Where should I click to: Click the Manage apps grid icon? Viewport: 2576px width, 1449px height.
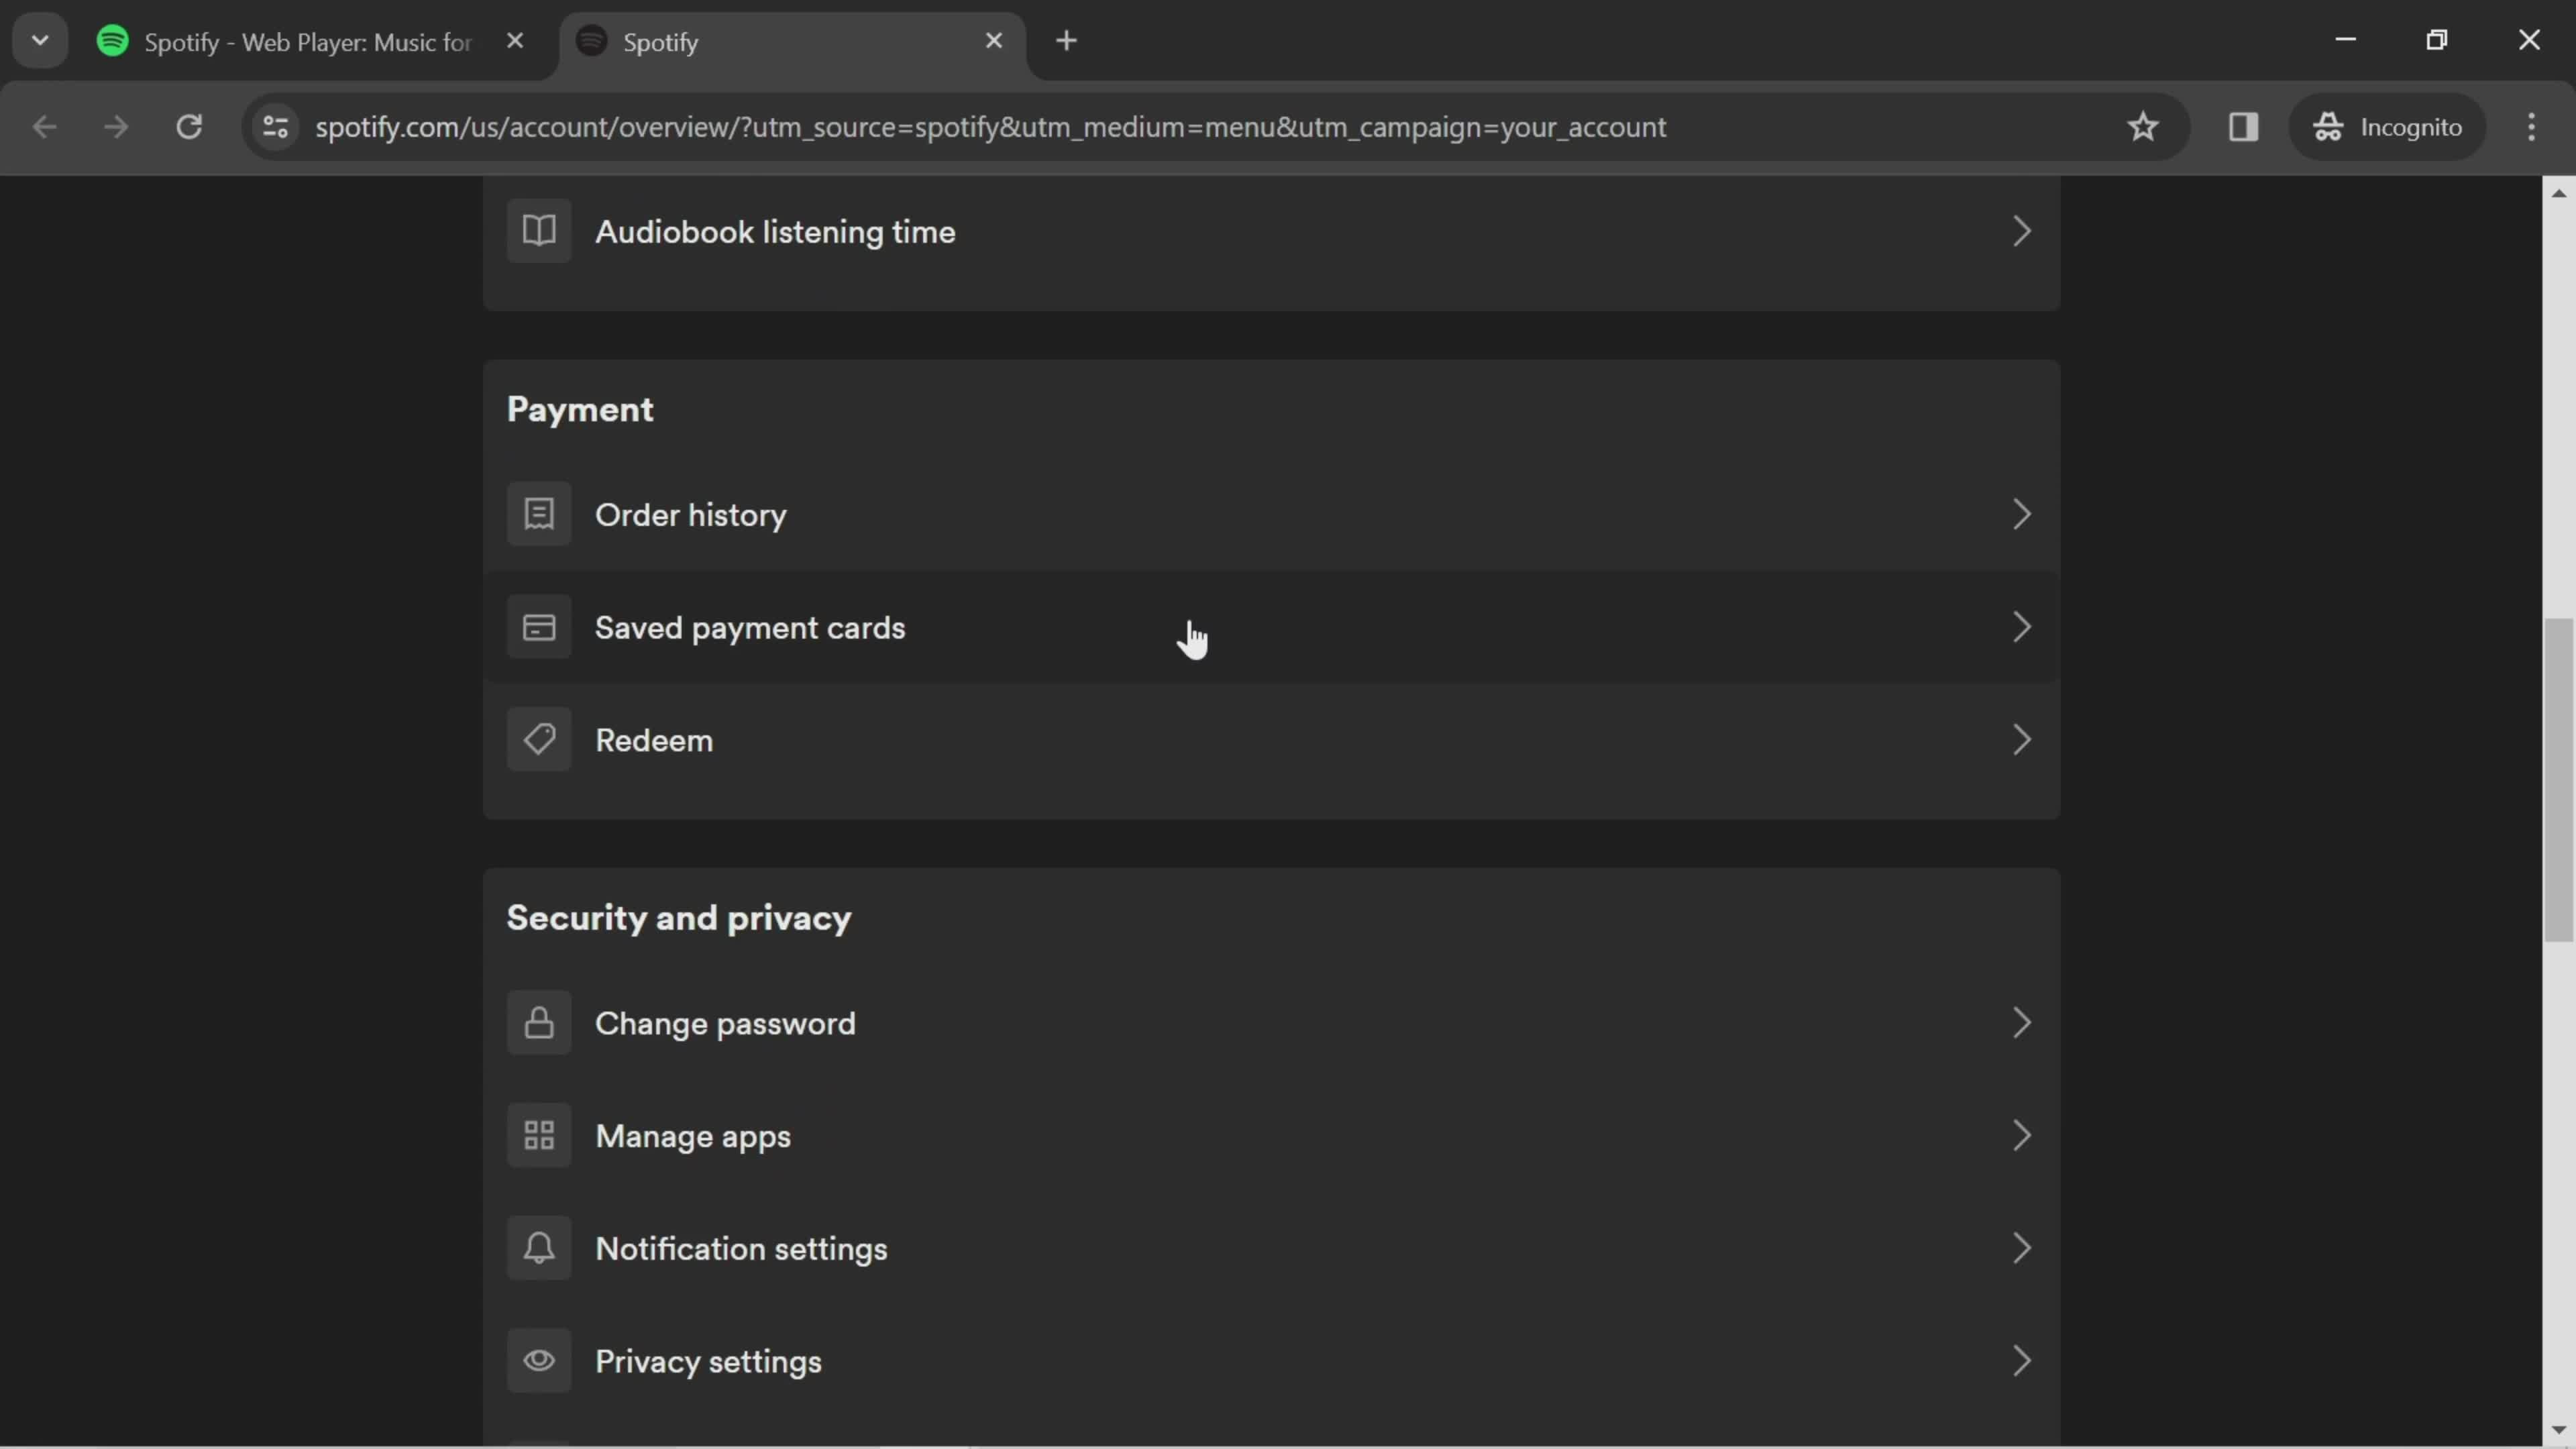(539, 1136)
